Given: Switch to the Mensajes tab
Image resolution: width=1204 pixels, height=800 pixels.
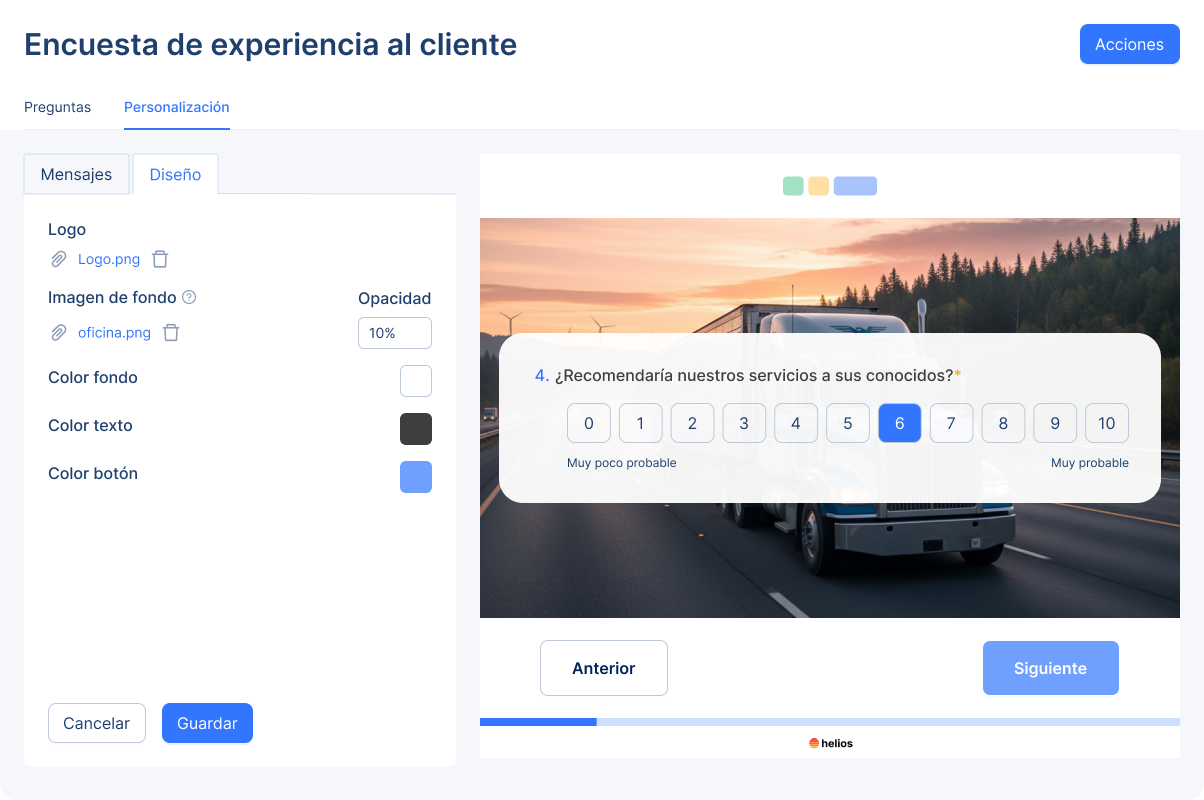Looking at the screenshot, I should coord(76,174).
